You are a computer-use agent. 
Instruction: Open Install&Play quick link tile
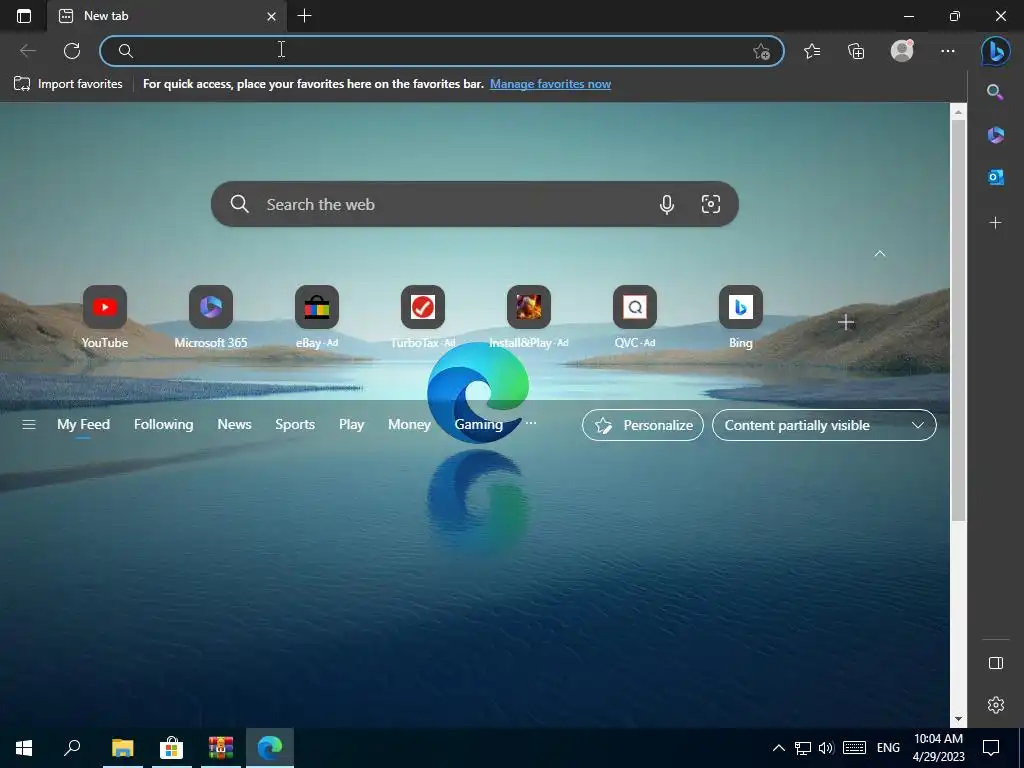[x=528, y=317]
